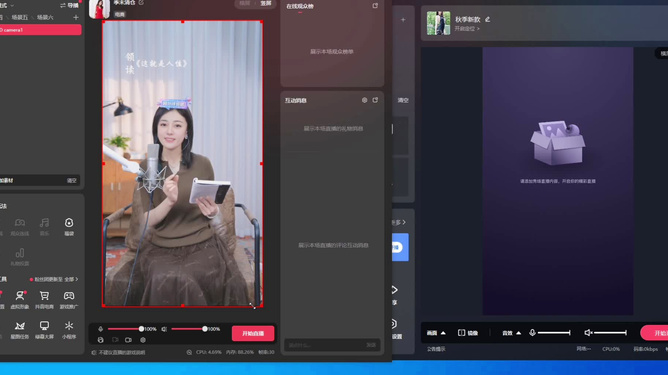This screenshot has width=668, height=375.
Task: Expand 更多 in right window
Action: click(398, 222)
